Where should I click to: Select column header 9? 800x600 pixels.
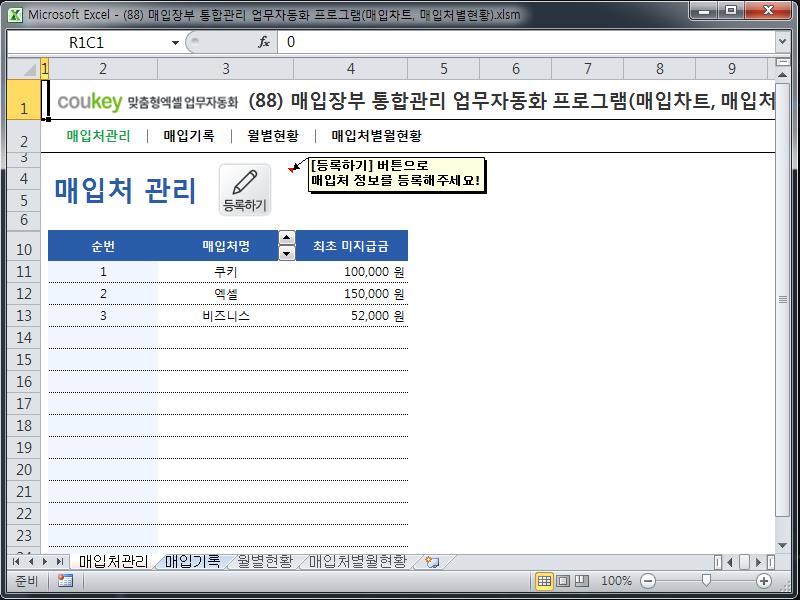[732, 68]
